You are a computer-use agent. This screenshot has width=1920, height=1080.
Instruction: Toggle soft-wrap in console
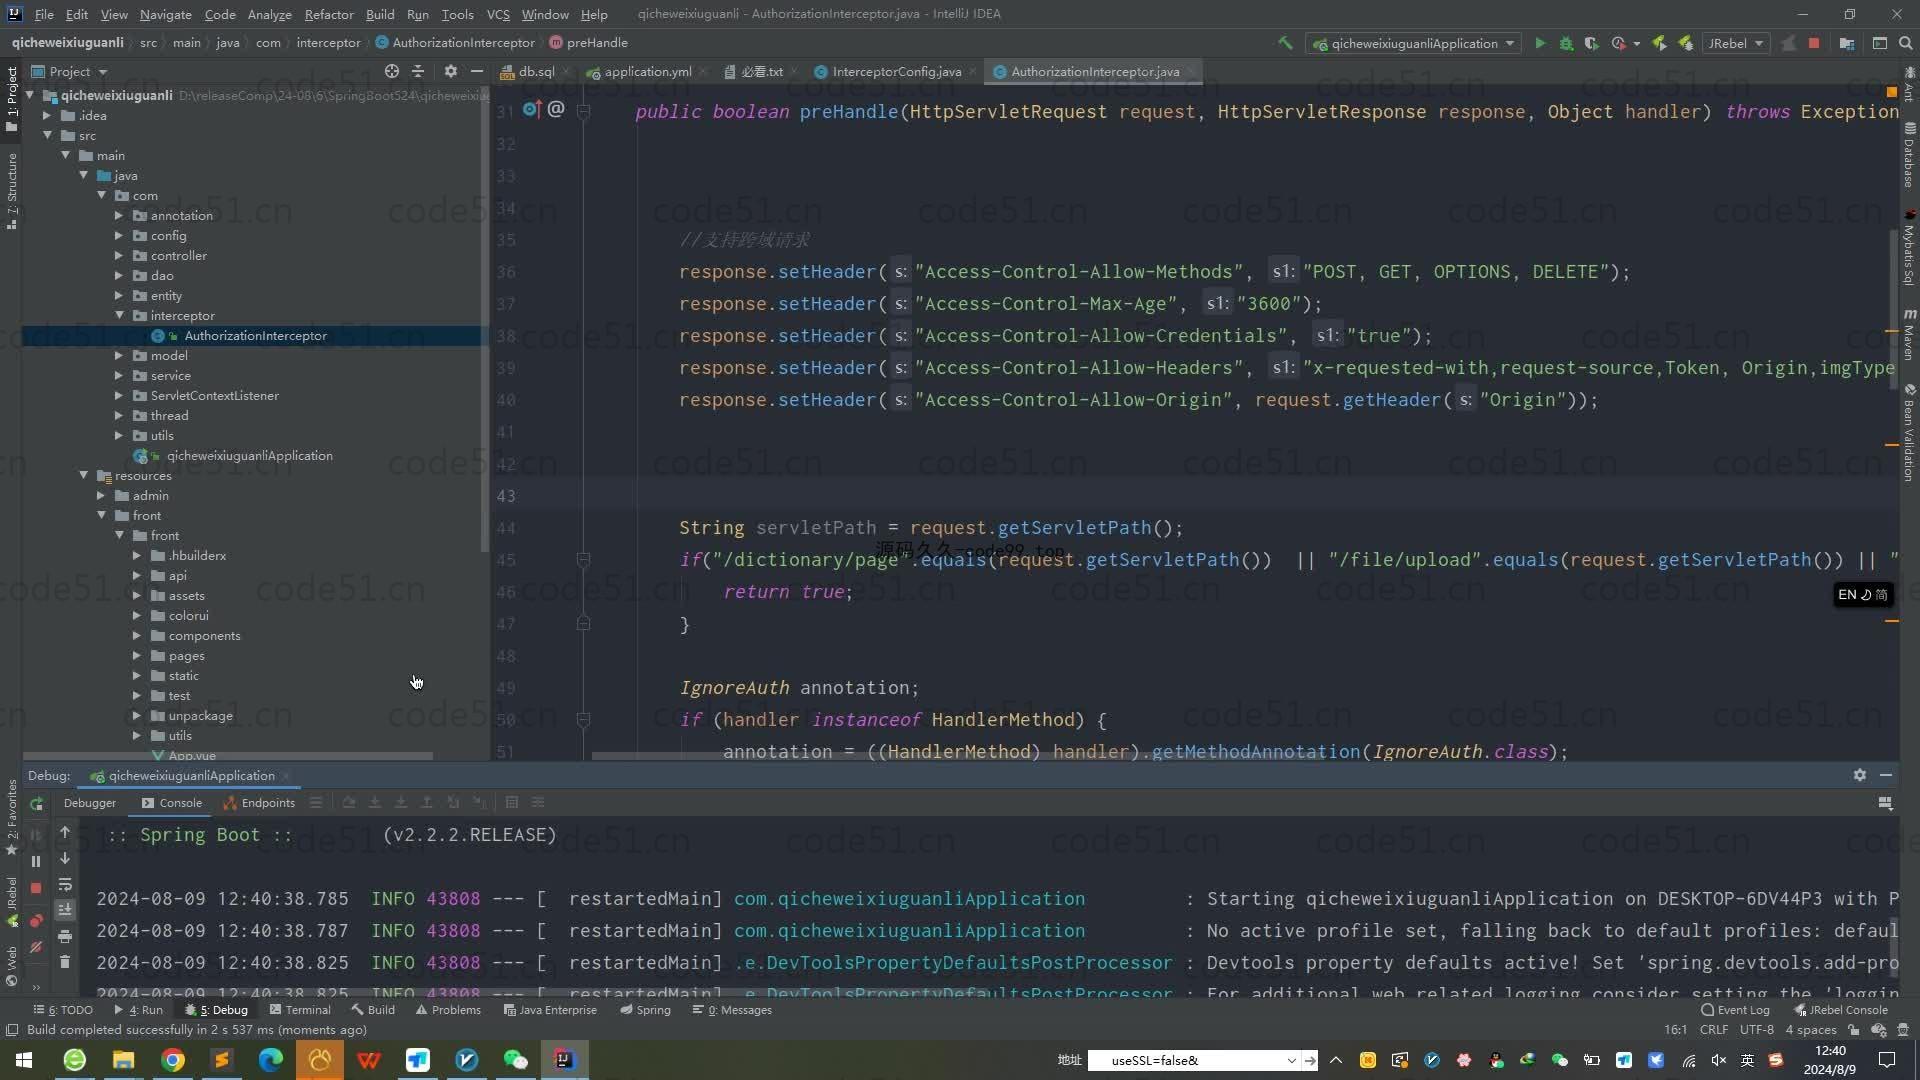coord(65,884)
